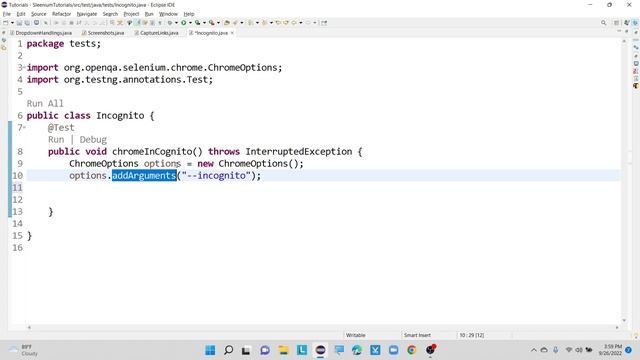Switch to CaptureLinks.java tab
Screen dimensions: 640x360
[156, 33]
